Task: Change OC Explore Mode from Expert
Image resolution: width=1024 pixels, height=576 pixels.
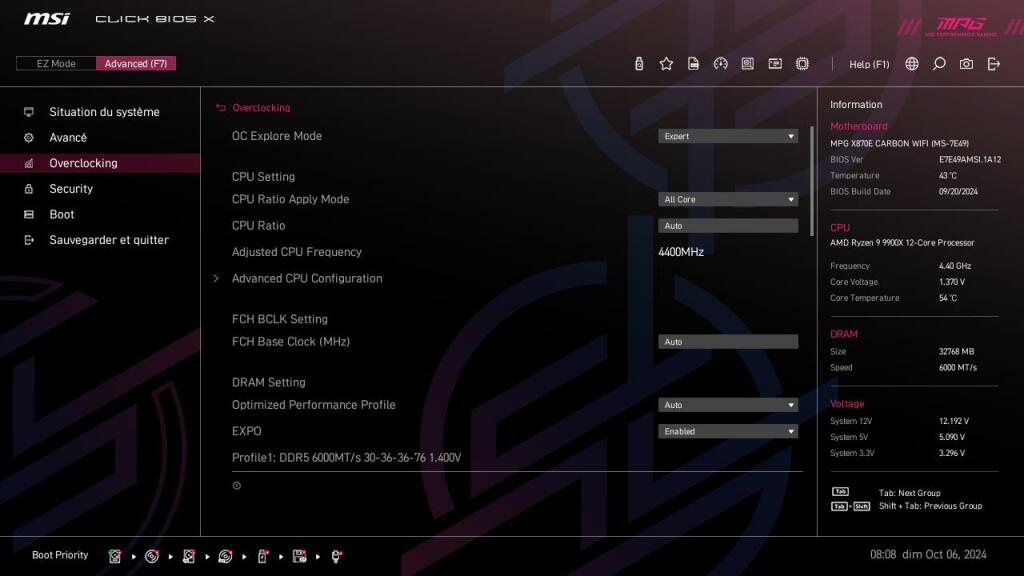Action: pos(728,136)
